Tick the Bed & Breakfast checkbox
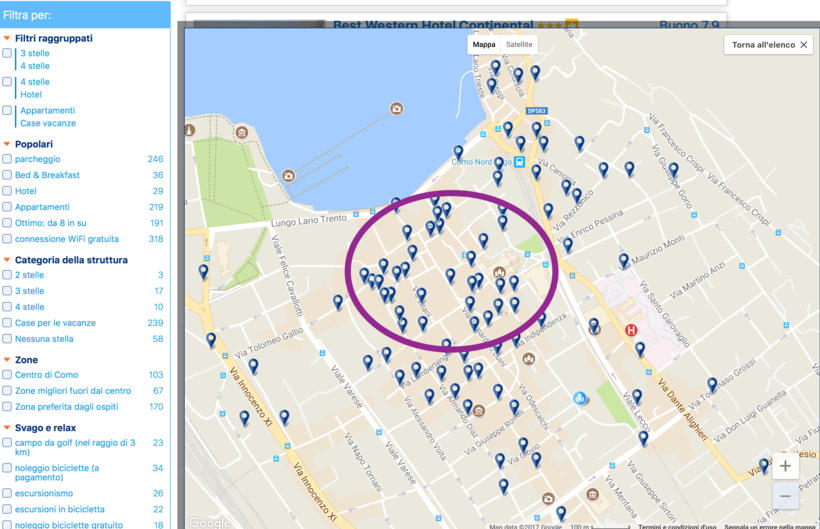820x529 pixels. click(x=7, y=175)
